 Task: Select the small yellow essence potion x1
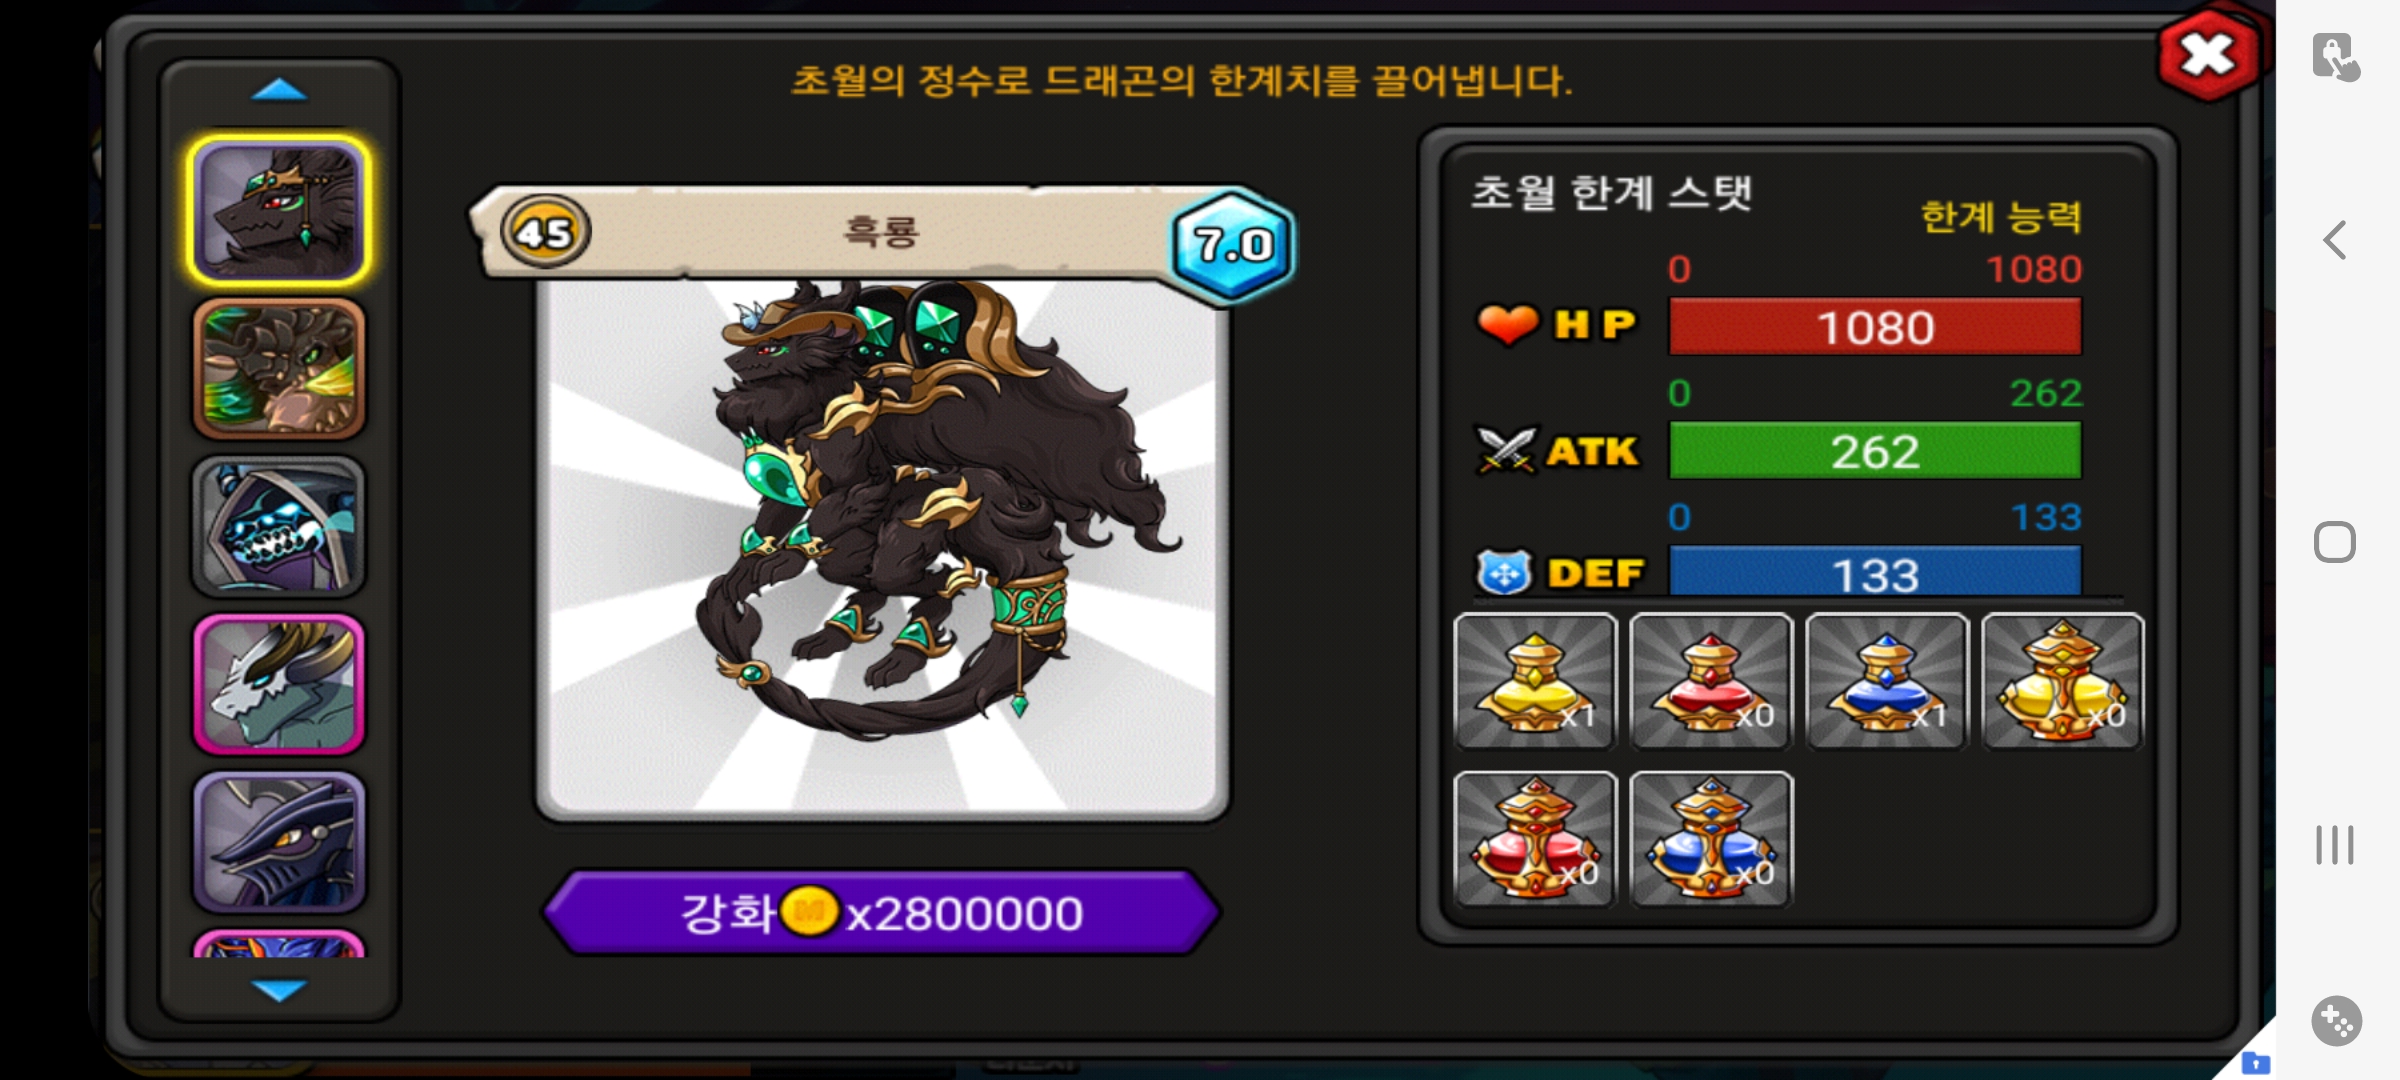(1535, 681)
